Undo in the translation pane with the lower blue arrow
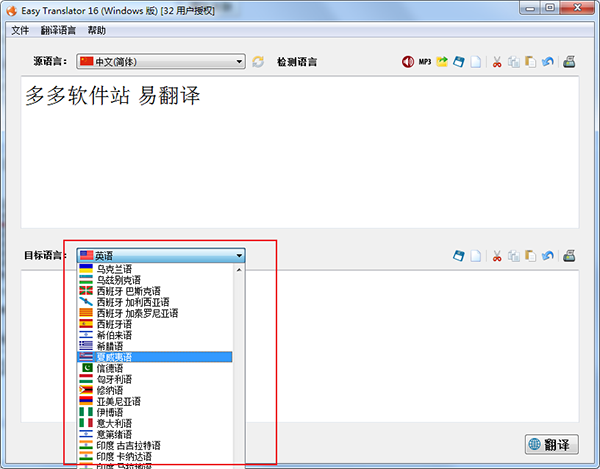 click(x=548, y=256)
